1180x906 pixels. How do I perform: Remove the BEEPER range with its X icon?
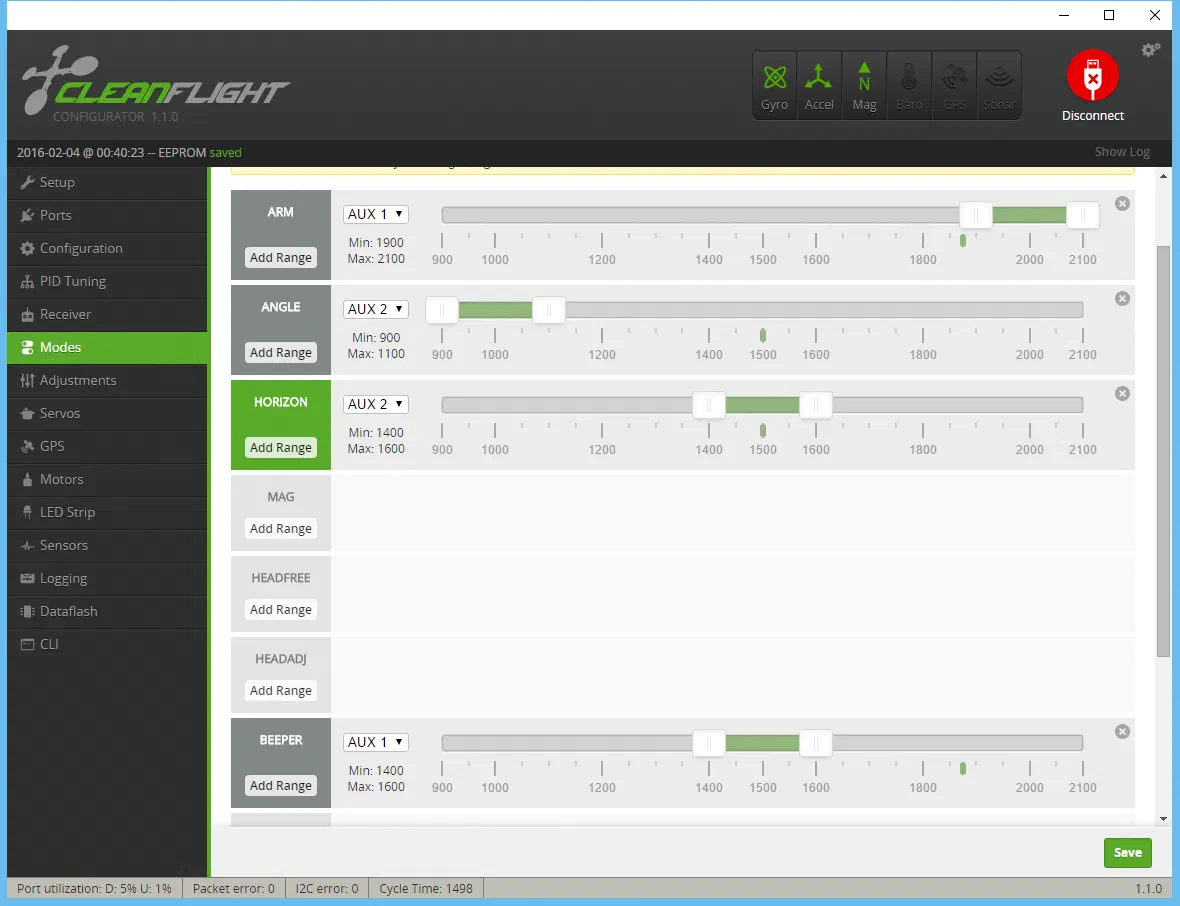(x=1122, y=731)
